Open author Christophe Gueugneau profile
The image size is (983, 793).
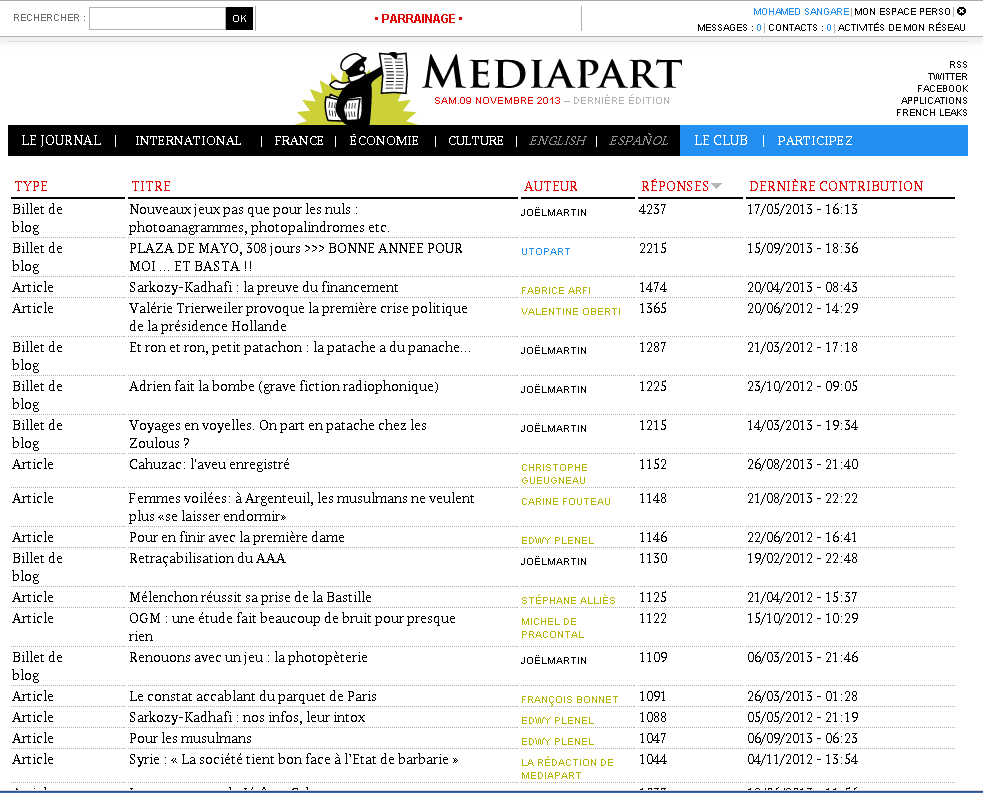tap(554, 474)
